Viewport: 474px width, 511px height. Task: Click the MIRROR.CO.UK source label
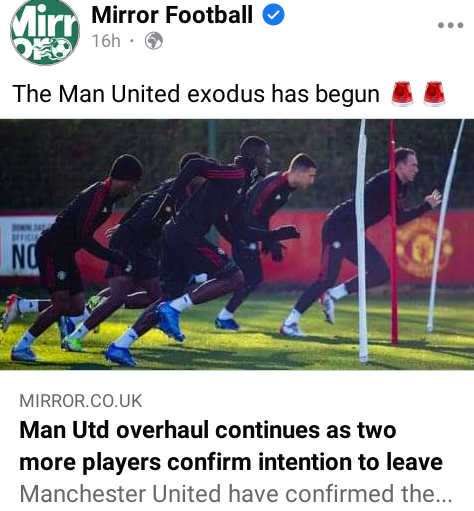[x=81, y=401]
